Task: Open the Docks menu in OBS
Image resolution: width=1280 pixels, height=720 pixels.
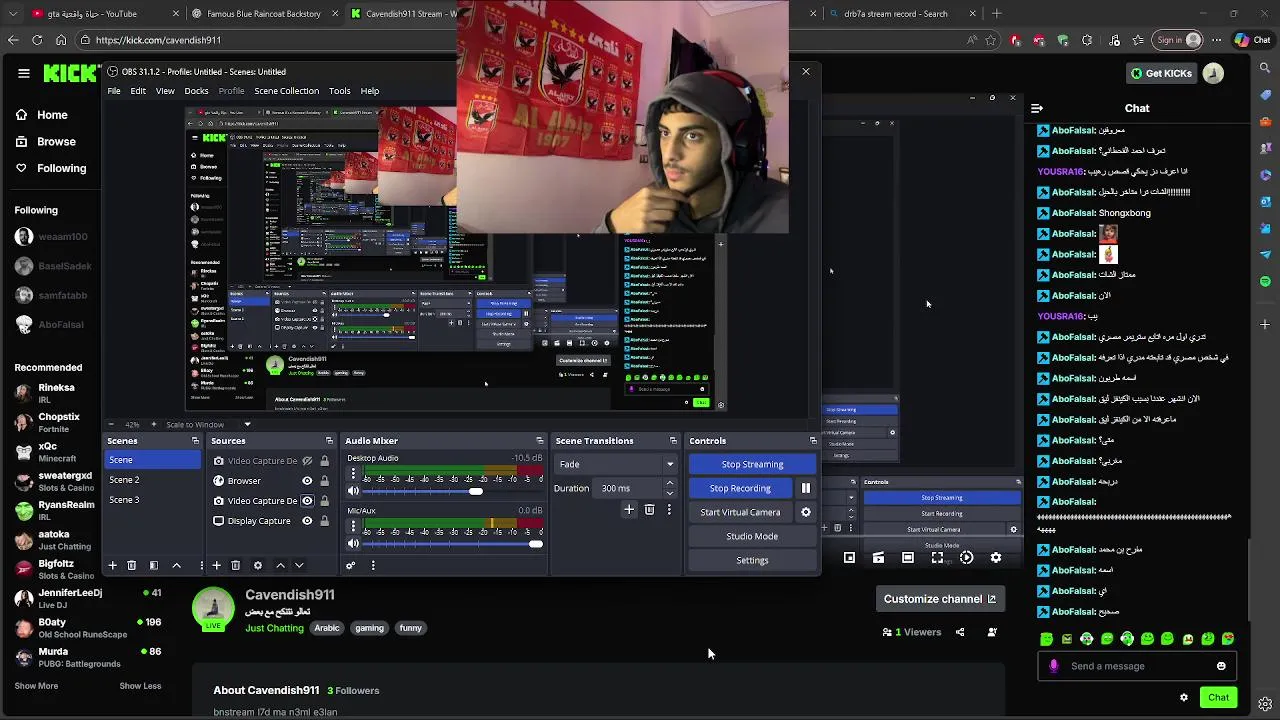Action: (x=196, y=91)
